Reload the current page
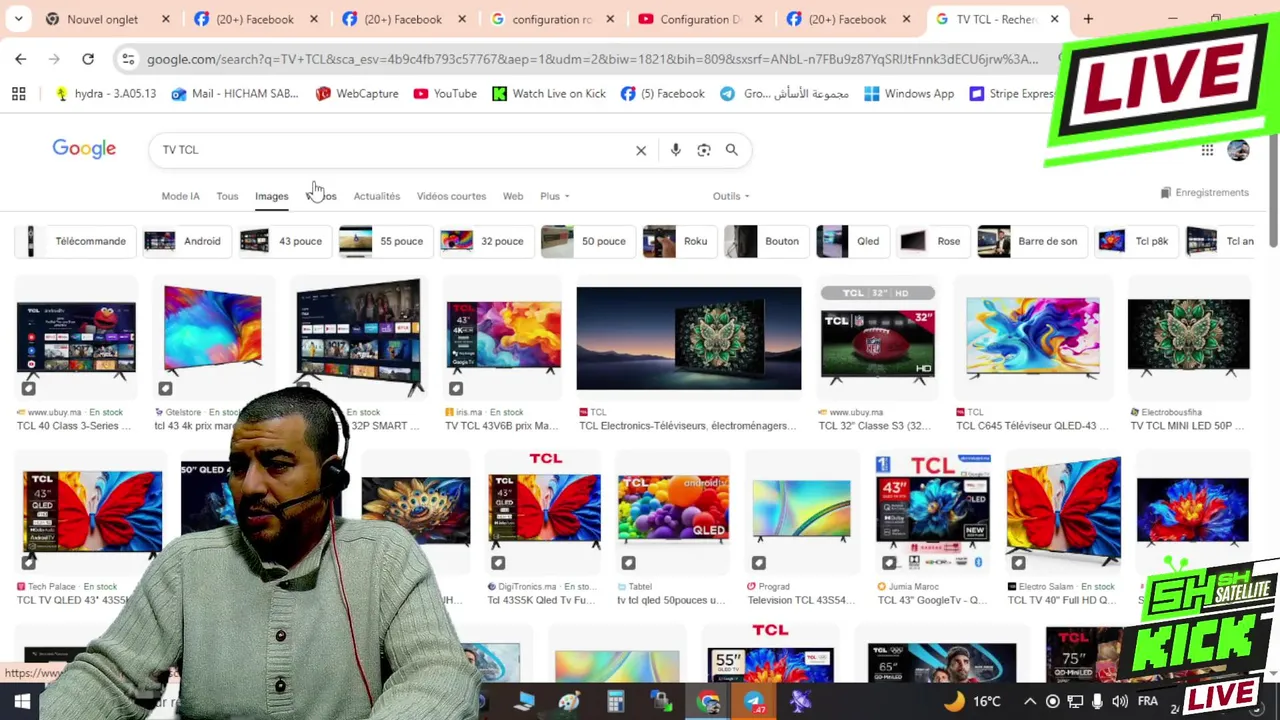The height and width of the screenshot is (720, 1280). coord(88,59)
